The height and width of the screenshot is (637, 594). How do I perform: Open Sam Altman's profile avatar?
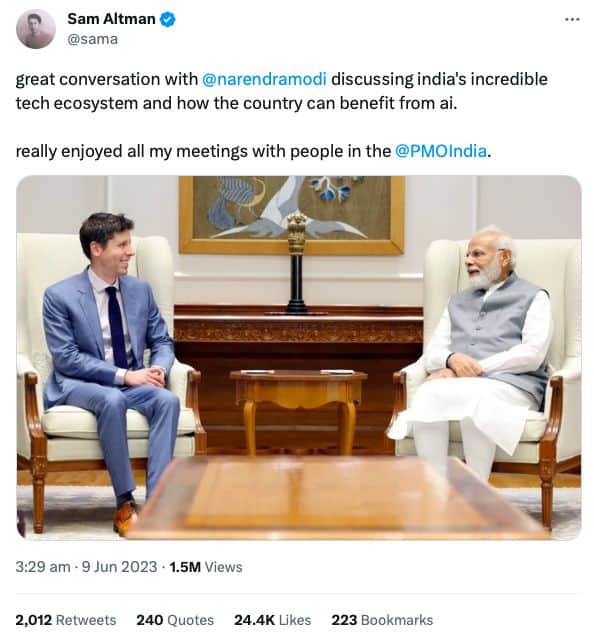point(36,29)
